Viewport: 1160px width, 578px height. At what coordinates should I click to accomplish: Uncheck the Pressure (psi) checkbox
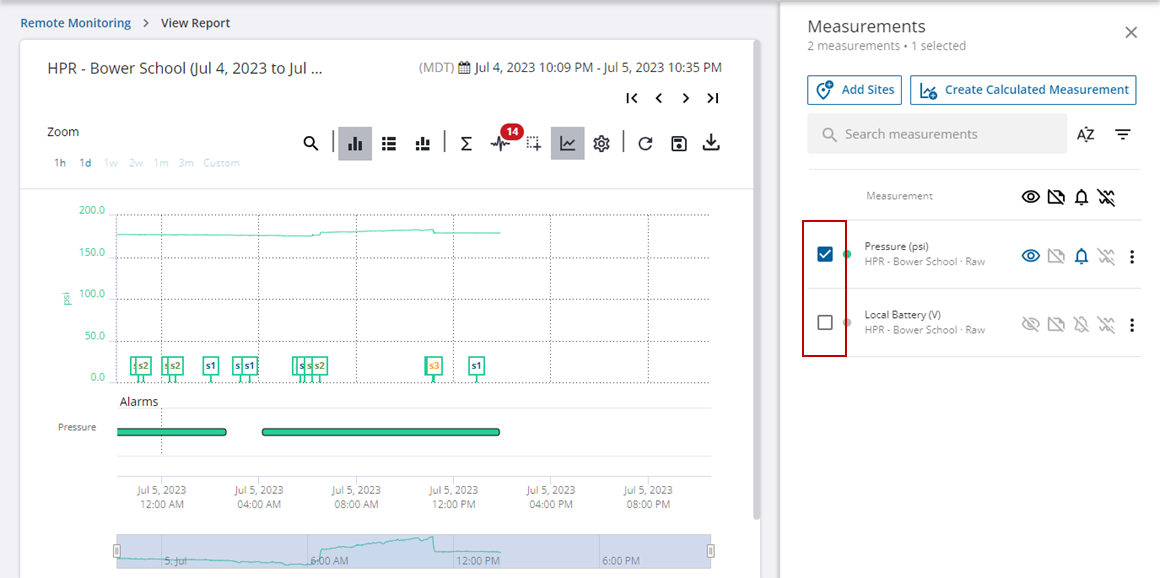tap(825, 254)
